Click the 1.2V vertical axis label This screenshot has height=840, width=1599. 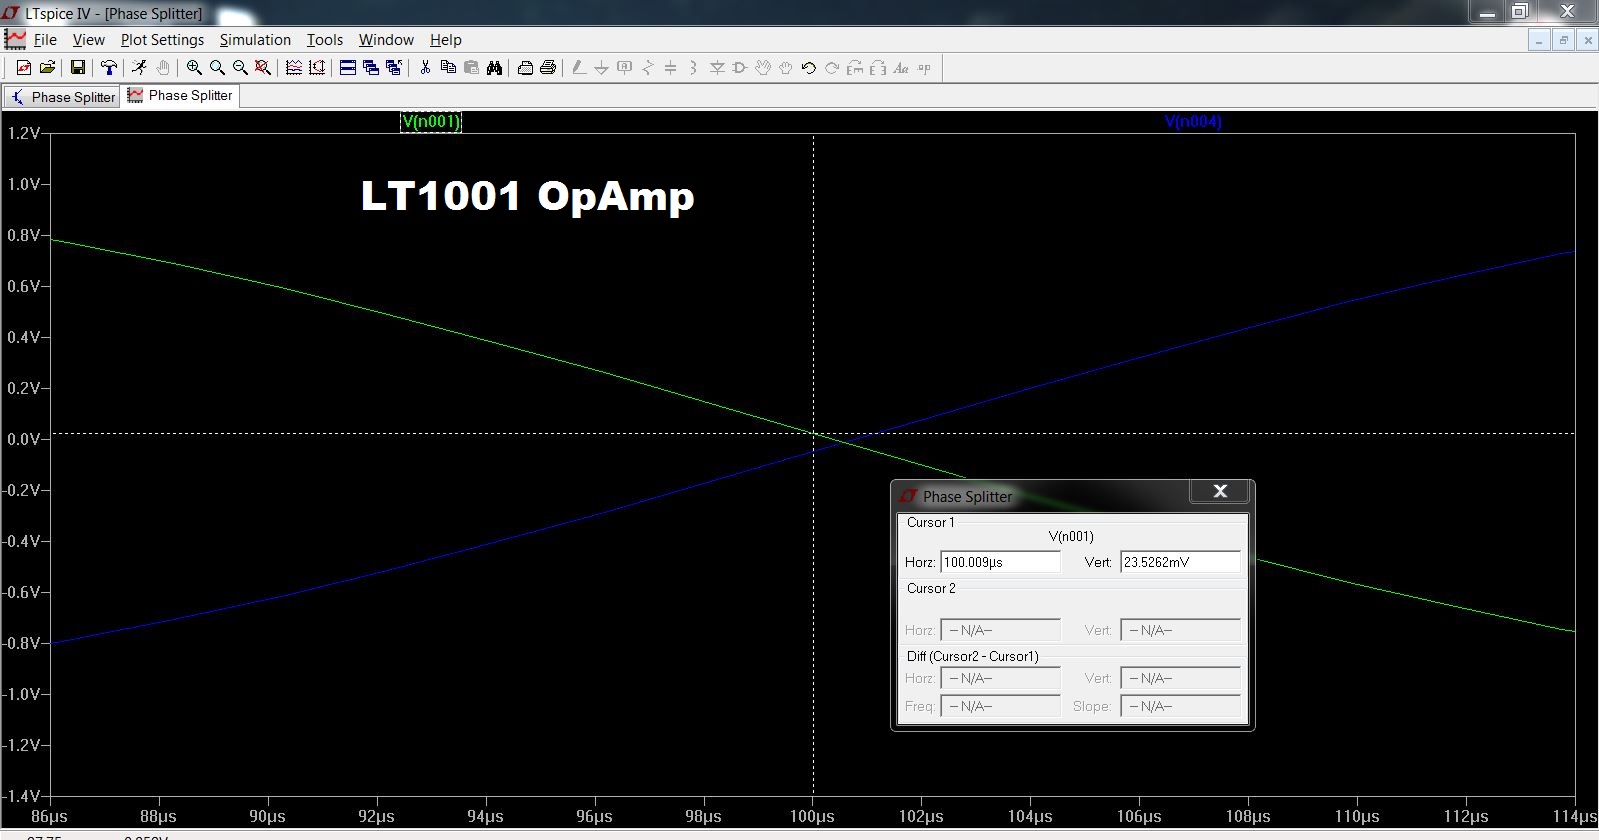(23, 133)
